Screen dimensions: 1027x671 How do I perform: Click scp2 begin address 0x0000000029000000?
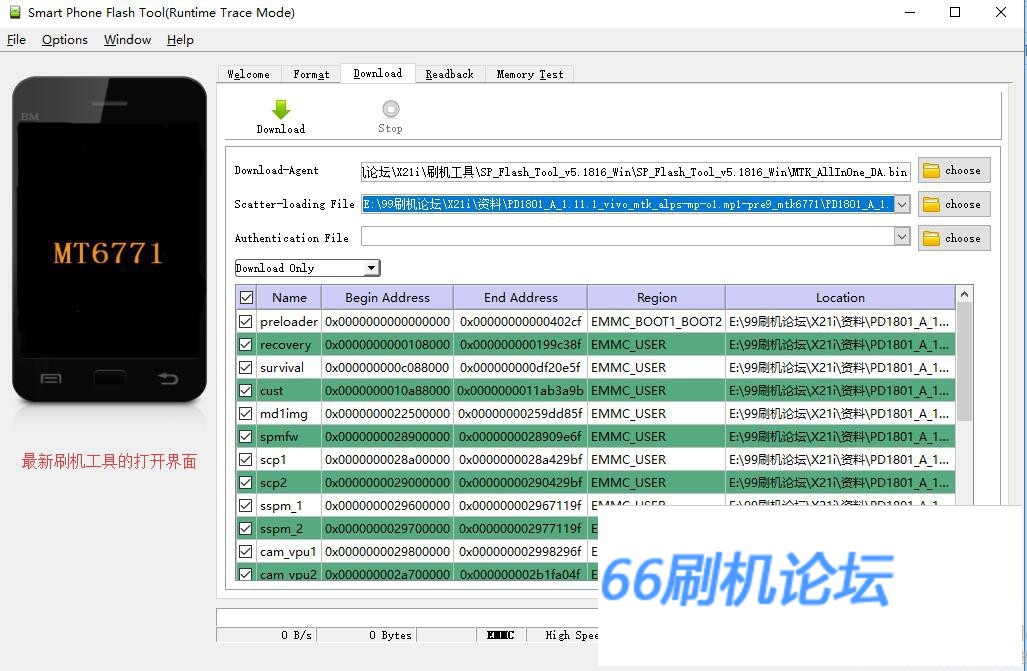click(387, 482)
